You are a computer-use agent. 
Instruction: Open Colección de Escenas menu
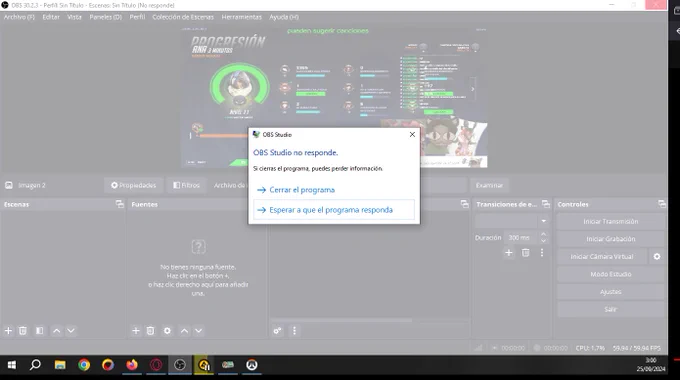183,17
